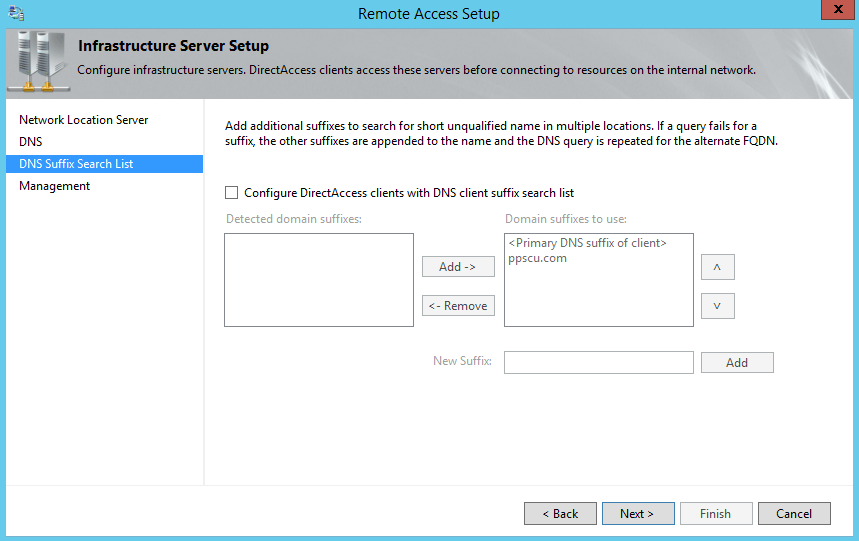Click the <- Remove button
The image size is (859, 541).
(458, 306)
